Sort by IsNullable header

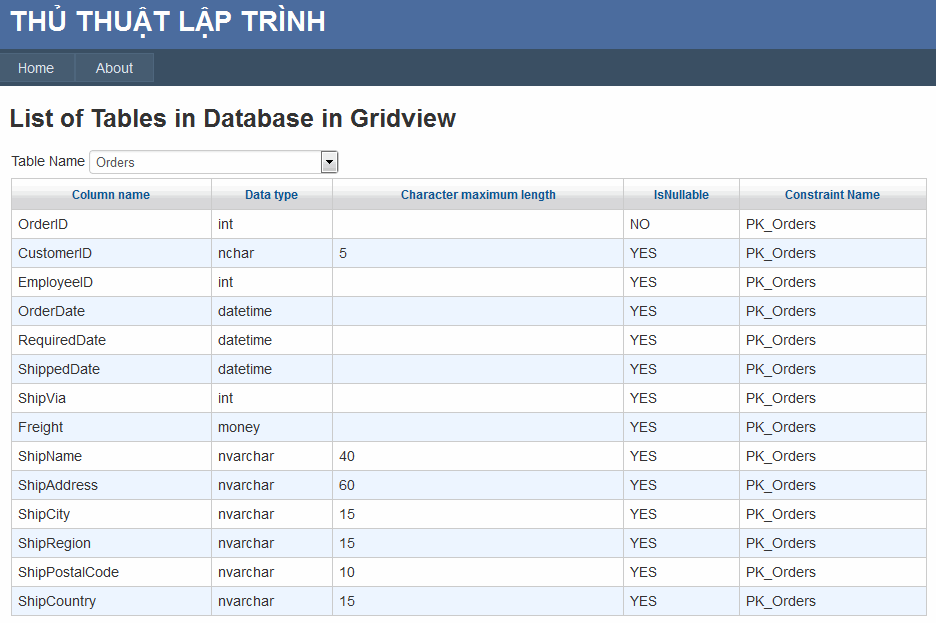point(681,195)
